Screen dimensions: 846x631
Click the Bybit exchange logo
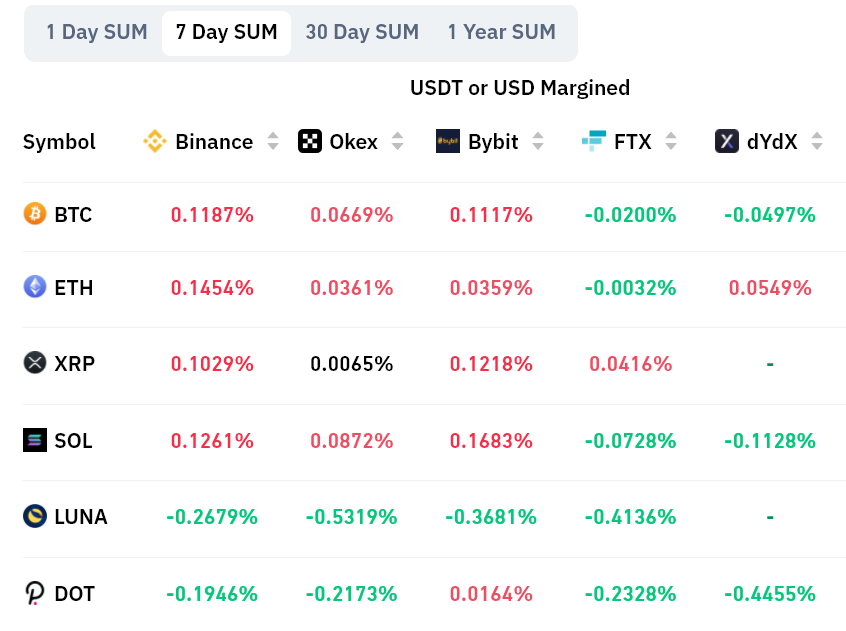[x=448, y=142]
